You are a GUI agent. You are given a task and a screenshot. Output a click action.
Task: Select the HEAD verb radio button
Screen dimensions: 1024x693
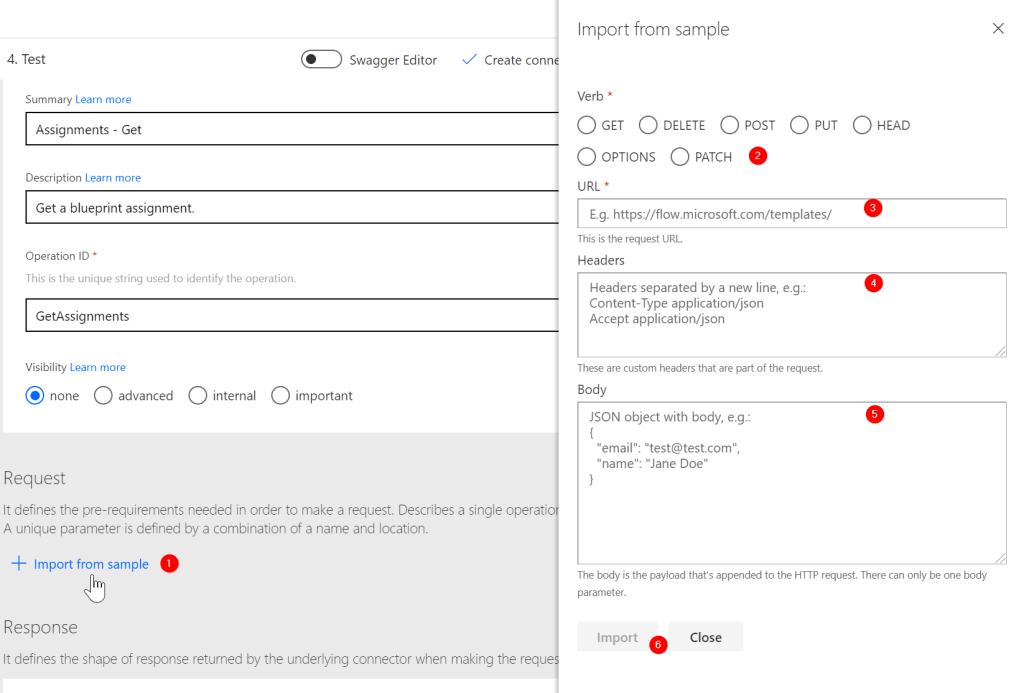pos(862,126)
